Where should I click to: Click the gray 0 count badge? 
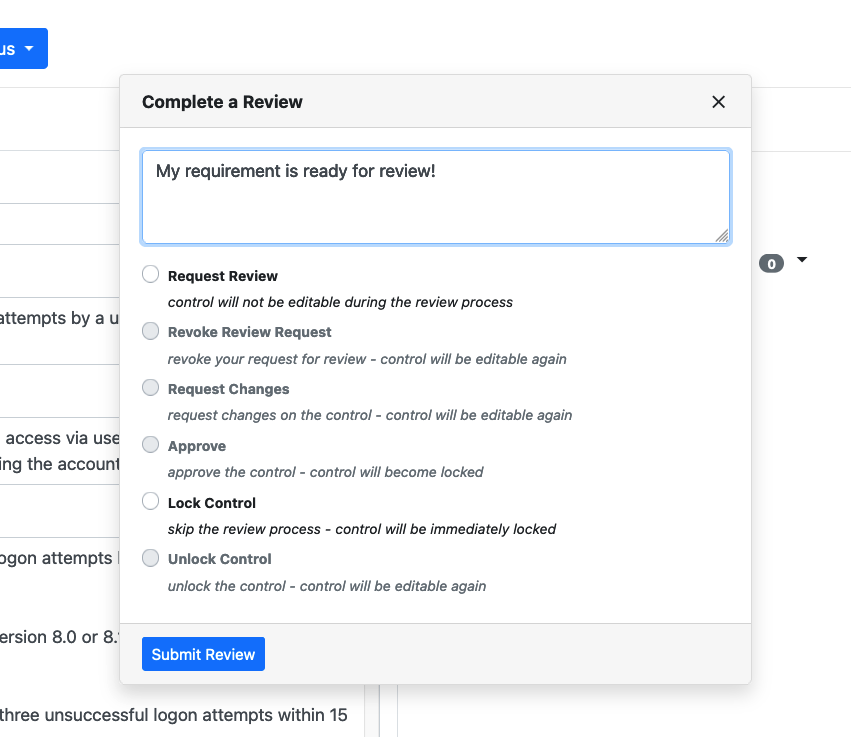coord(771,264)
